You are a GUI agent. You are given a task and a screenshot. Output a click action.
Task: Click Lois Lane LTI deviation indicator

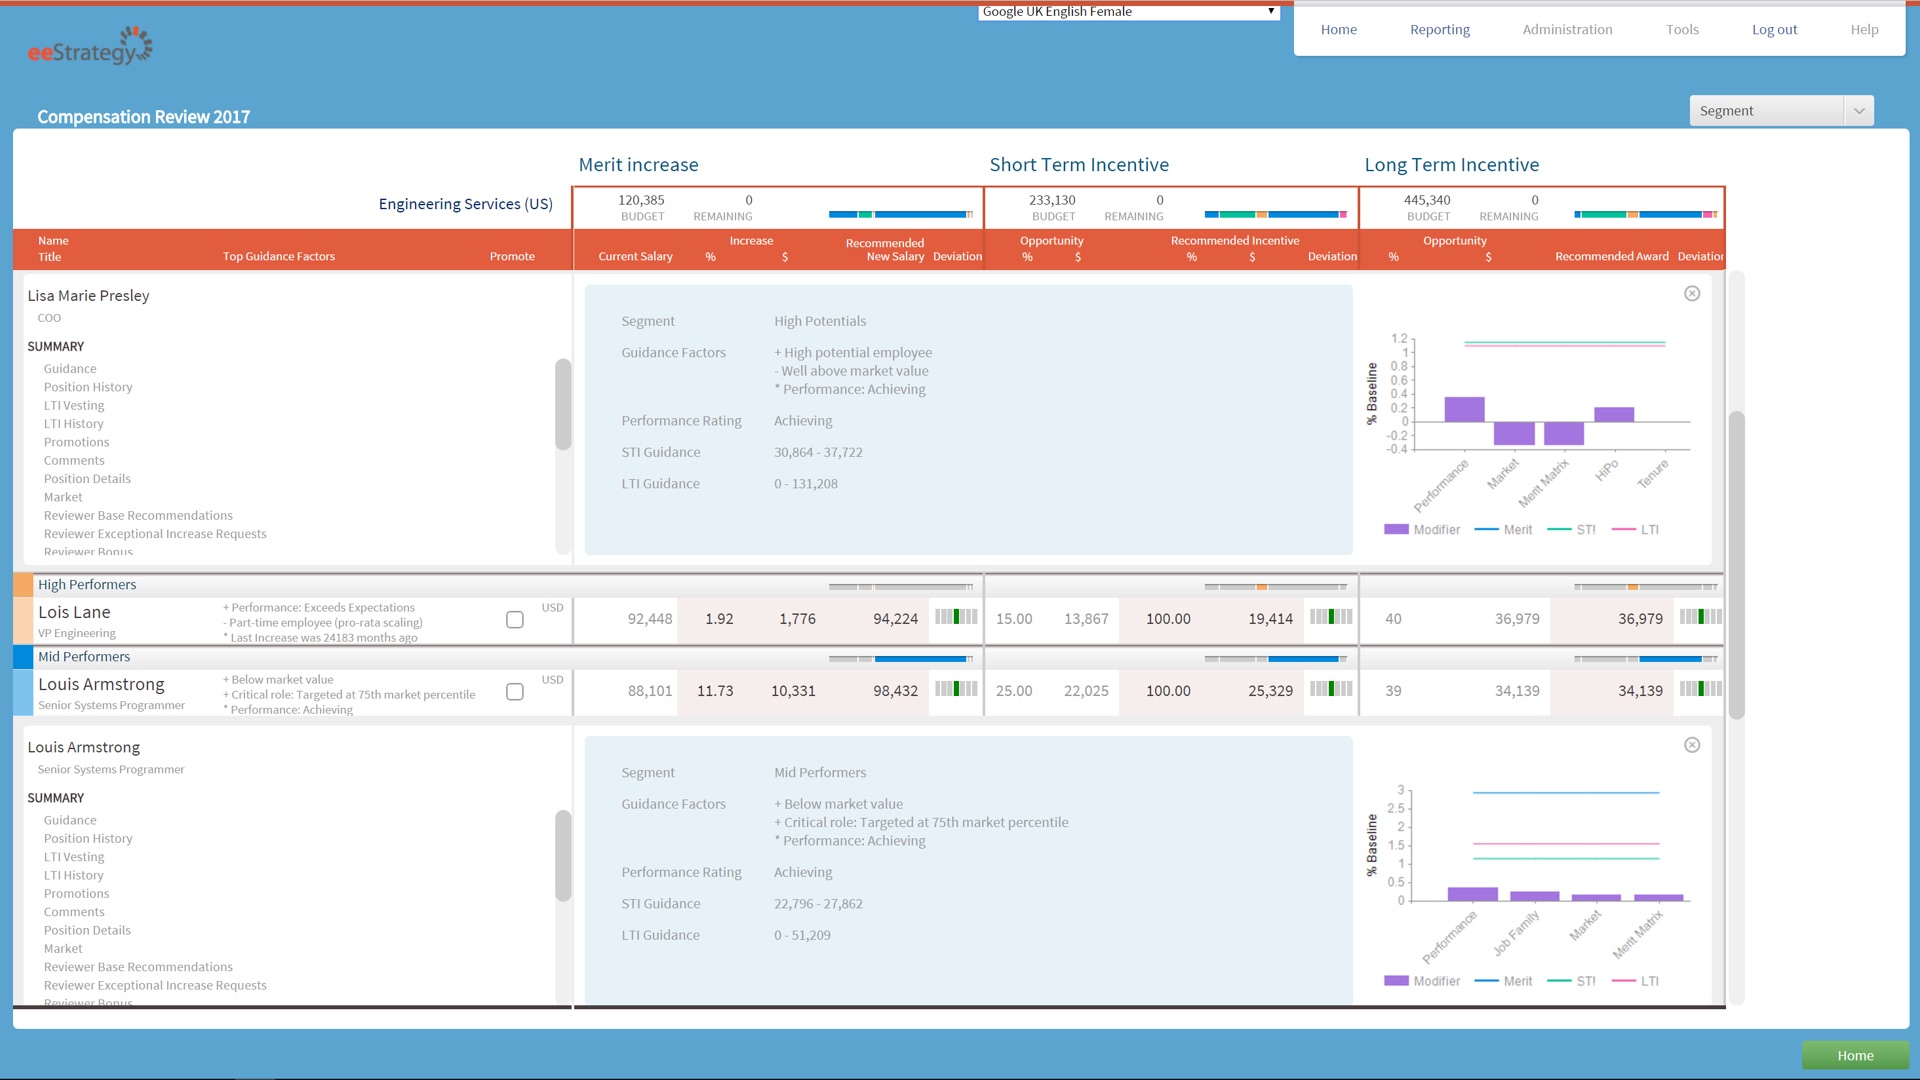pos(1700,617)
